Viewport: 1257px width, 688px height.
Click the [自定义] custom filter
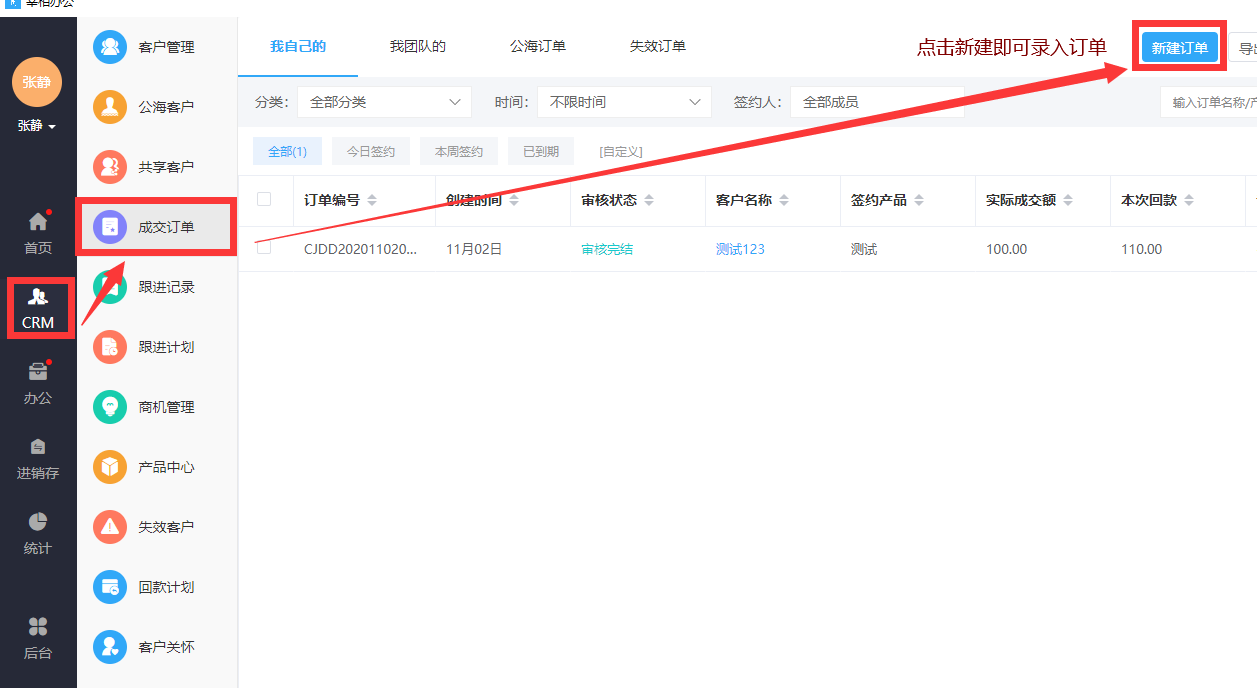point(621,152)
